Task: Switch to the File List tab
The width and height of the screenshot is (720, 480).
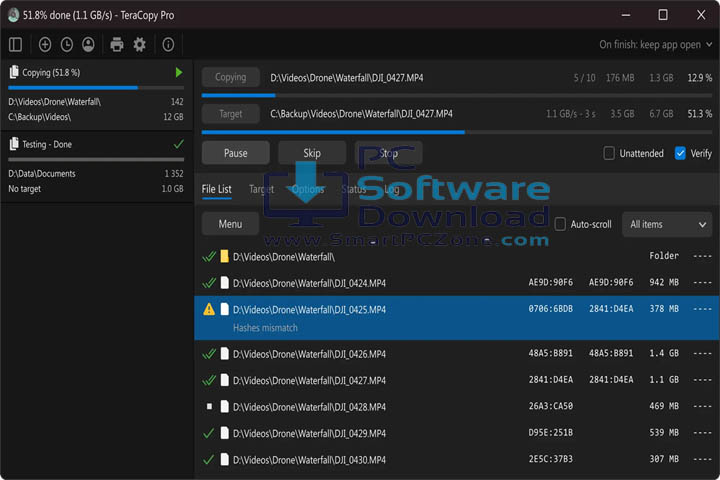Action: [x=216, y=189]
